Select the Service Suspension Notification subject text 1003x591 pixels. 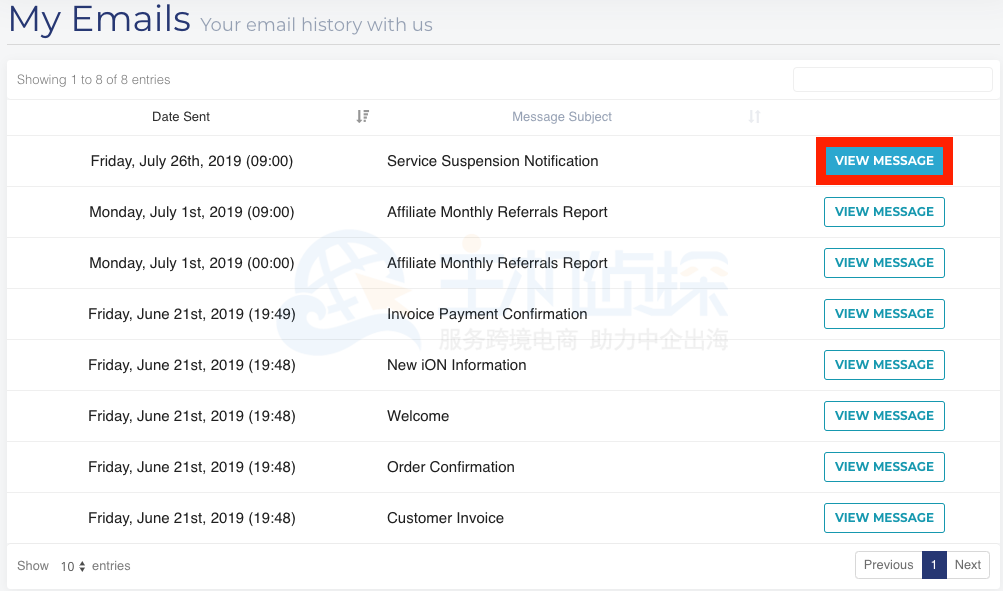point(492,161)
